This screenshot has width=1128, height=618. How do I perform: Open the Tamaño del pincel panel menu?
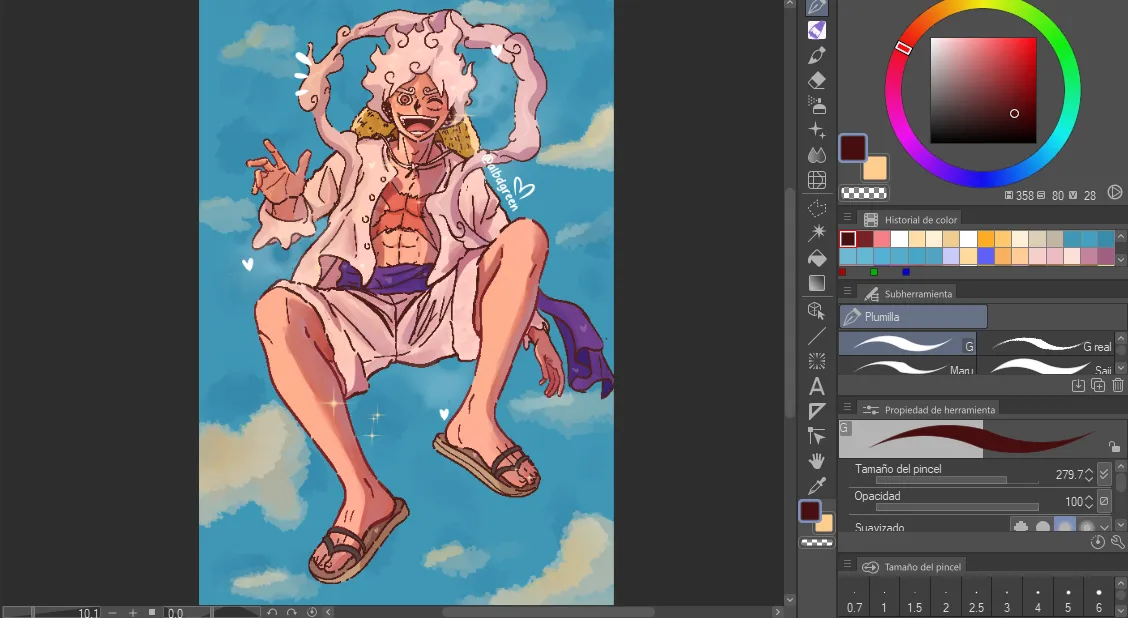click(847, 564)
